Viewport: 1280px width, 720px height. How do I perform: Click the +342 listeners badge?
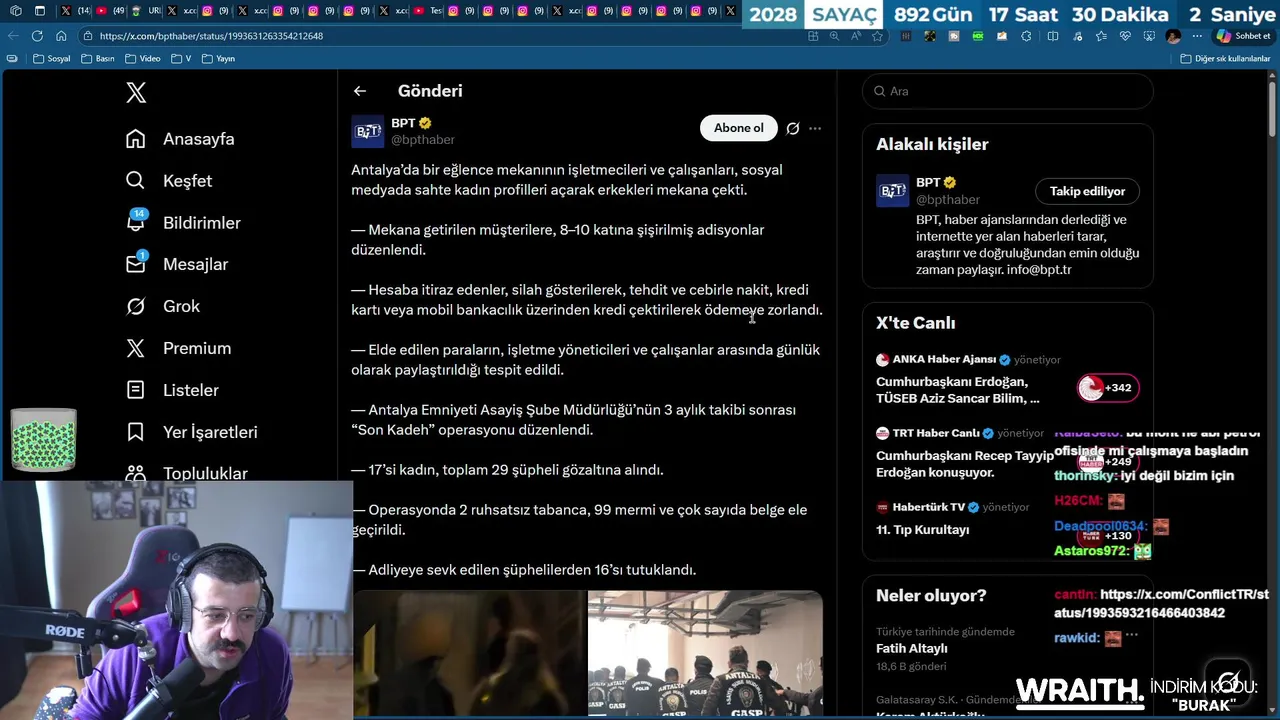pos(1108,388)
